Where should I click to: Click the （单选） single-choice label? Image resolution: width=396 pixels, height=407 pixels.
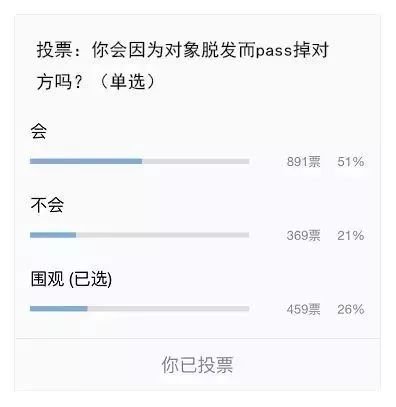[128, 82]
